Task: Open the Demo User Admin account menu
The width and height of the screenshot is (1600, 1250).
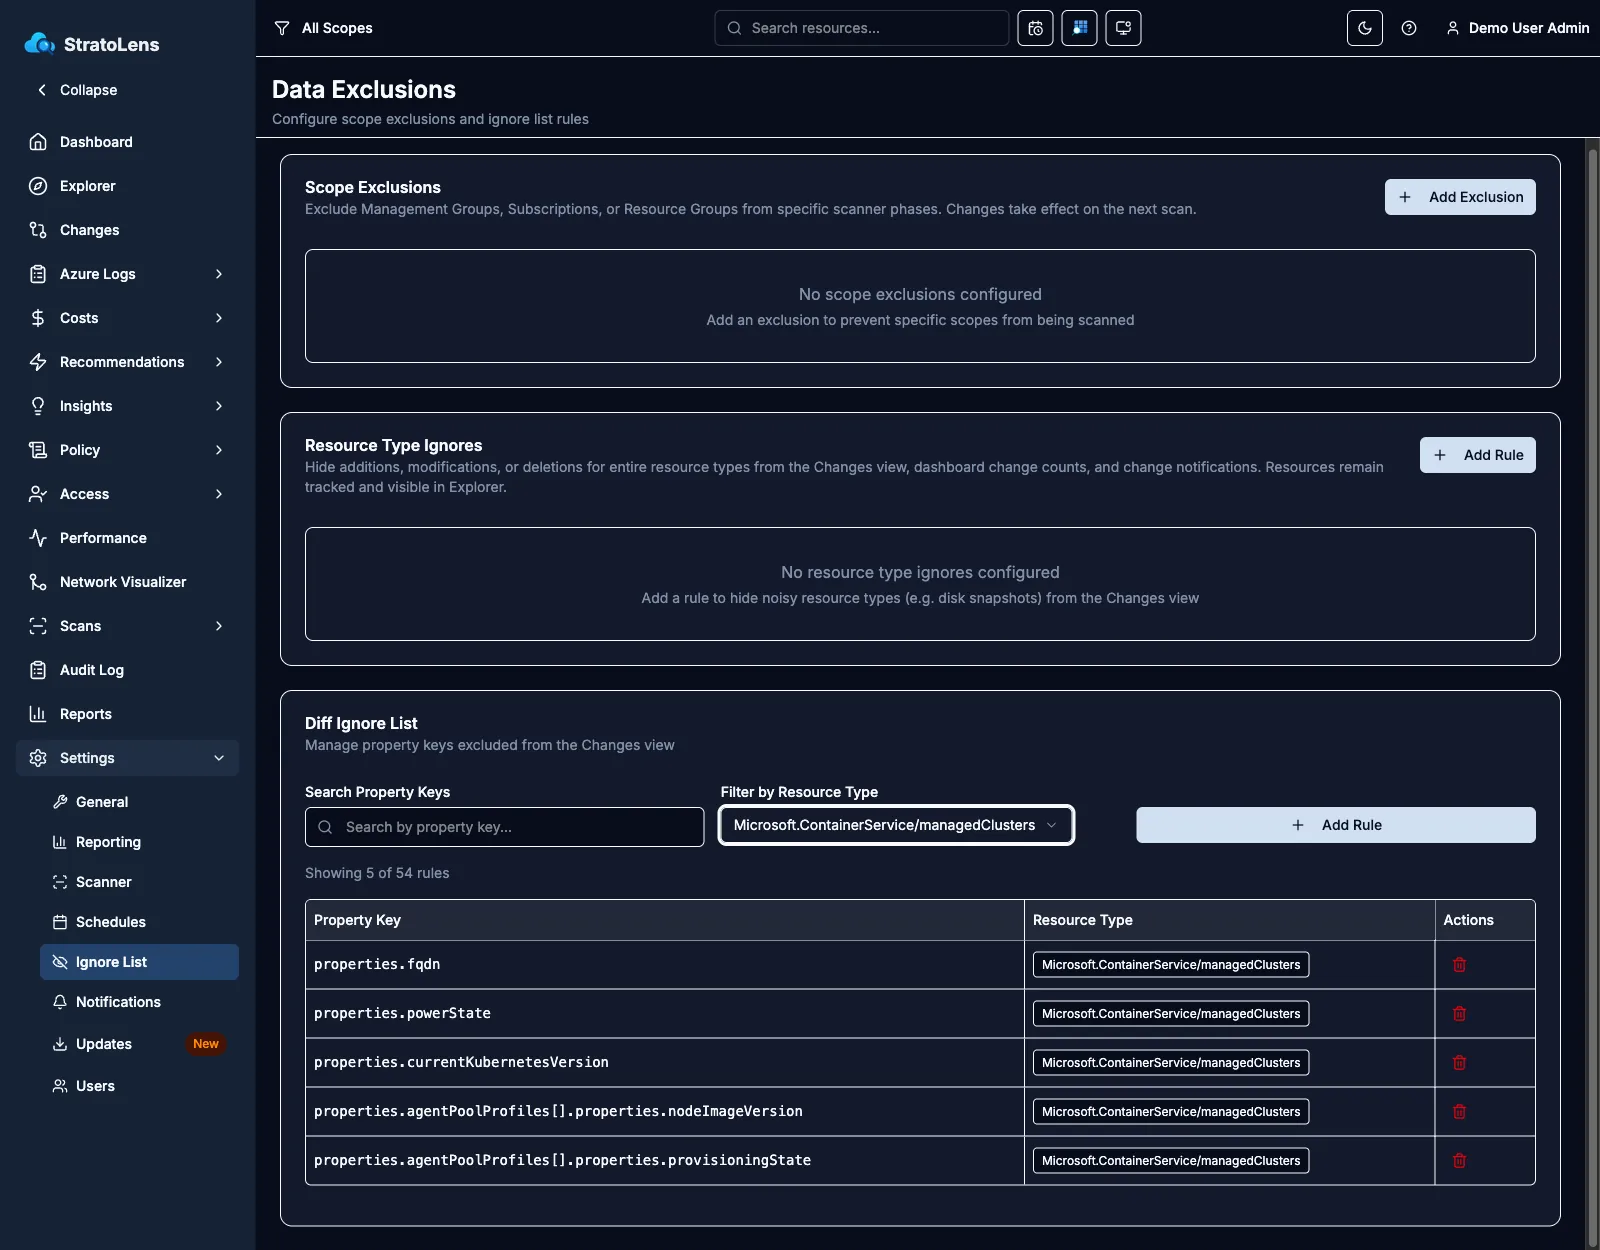Action: [x=1518, y=28]
